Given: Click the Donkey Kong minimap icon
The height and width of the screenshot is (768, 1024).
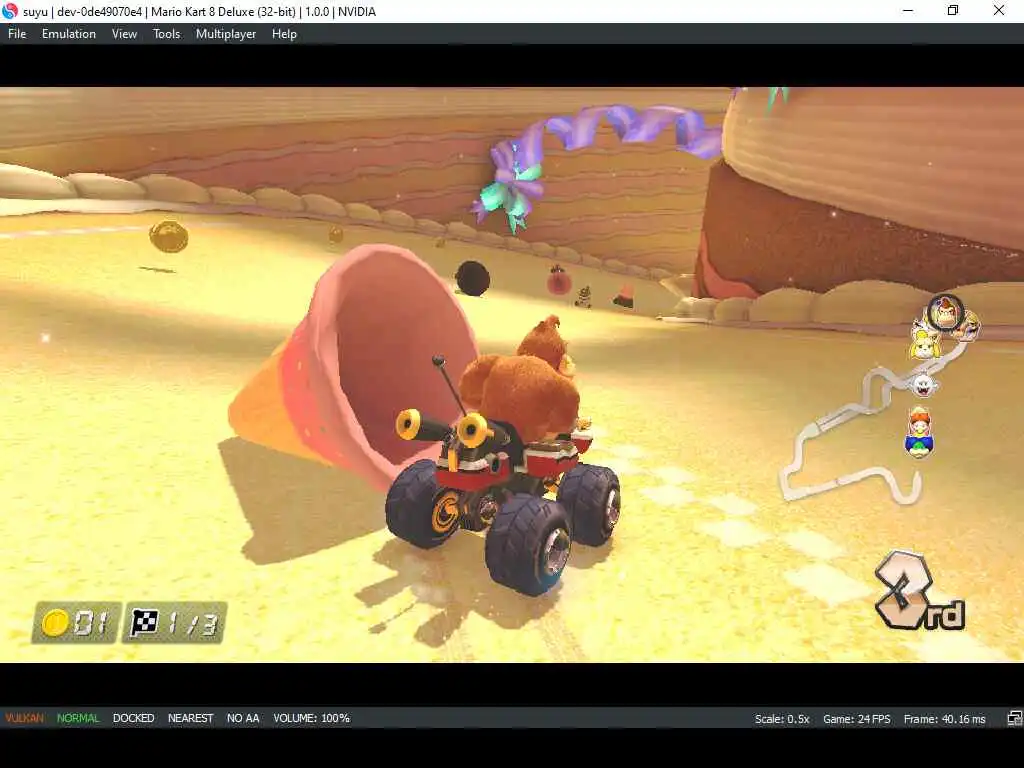Looking at the screenshot, I should (946, 313).
